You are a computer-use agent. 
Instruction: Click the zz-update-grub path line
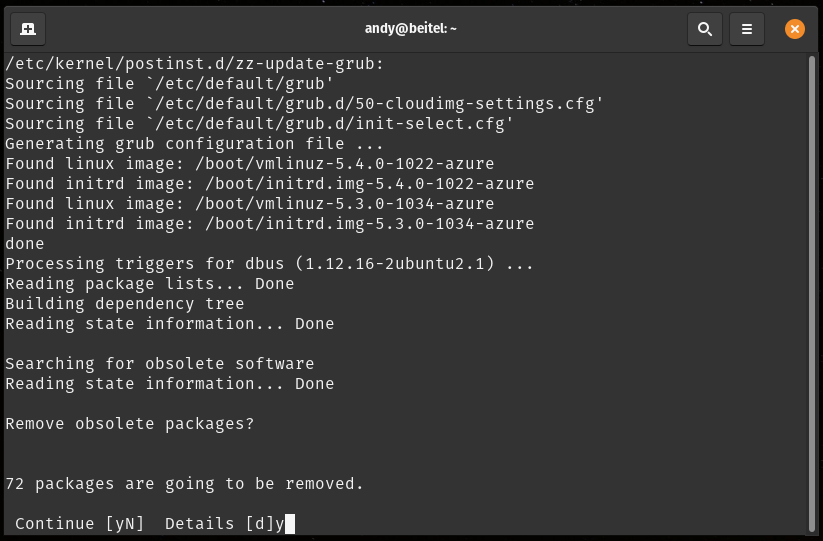coord(195,64)
